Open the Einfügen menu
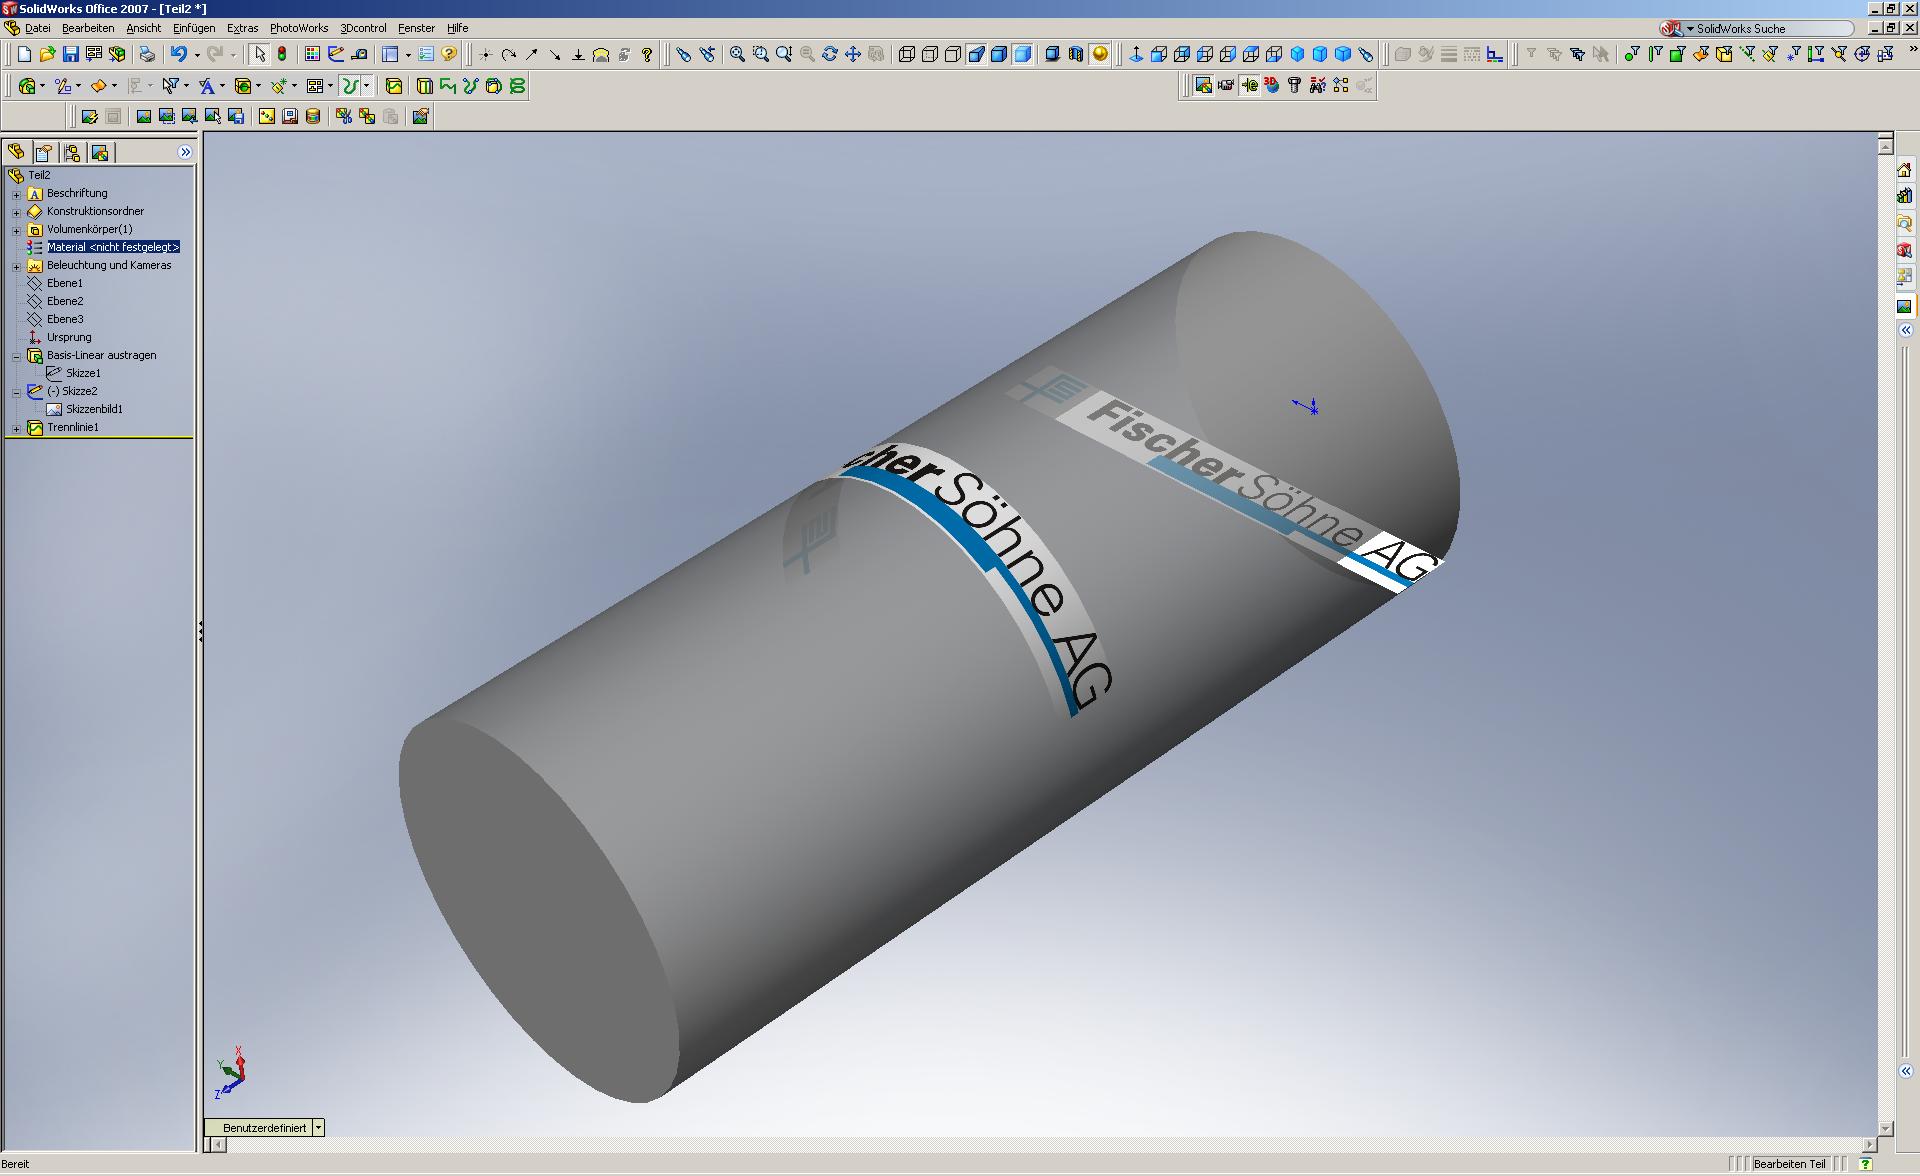 (194, 28)
